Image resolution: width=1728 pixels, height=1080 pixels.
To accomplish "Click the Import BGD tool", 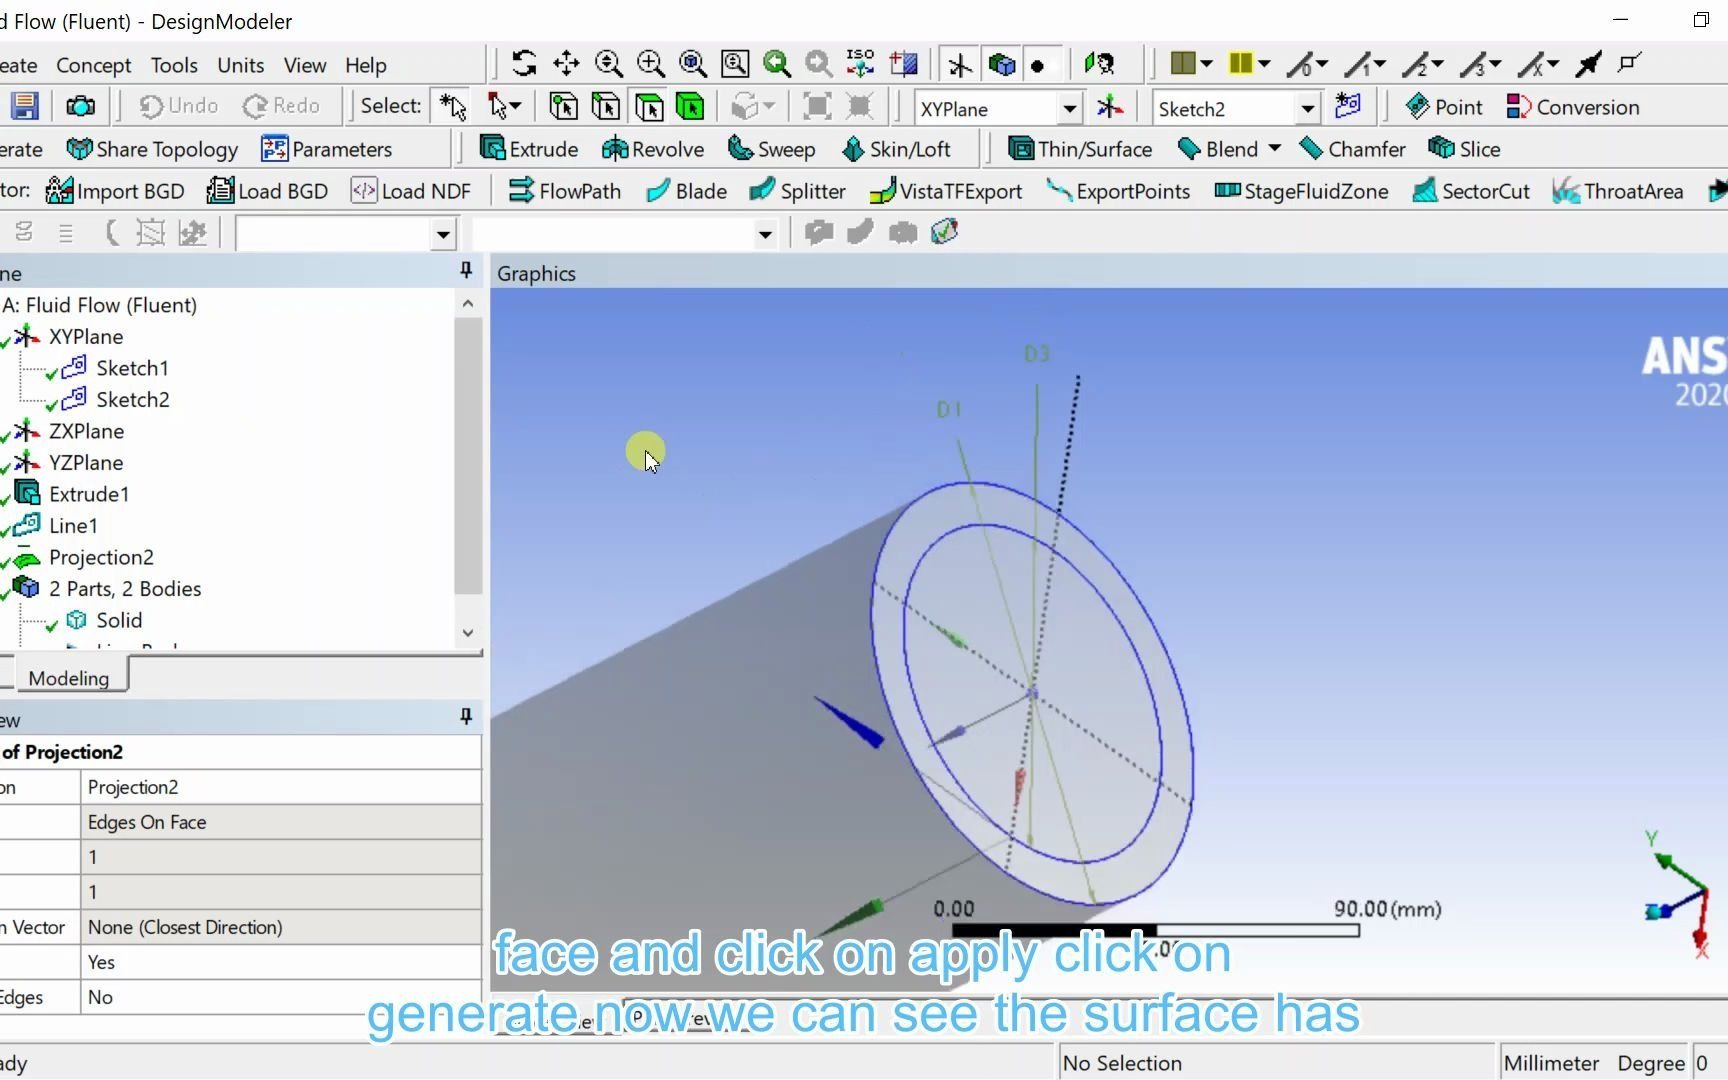I will click(116, 191).
